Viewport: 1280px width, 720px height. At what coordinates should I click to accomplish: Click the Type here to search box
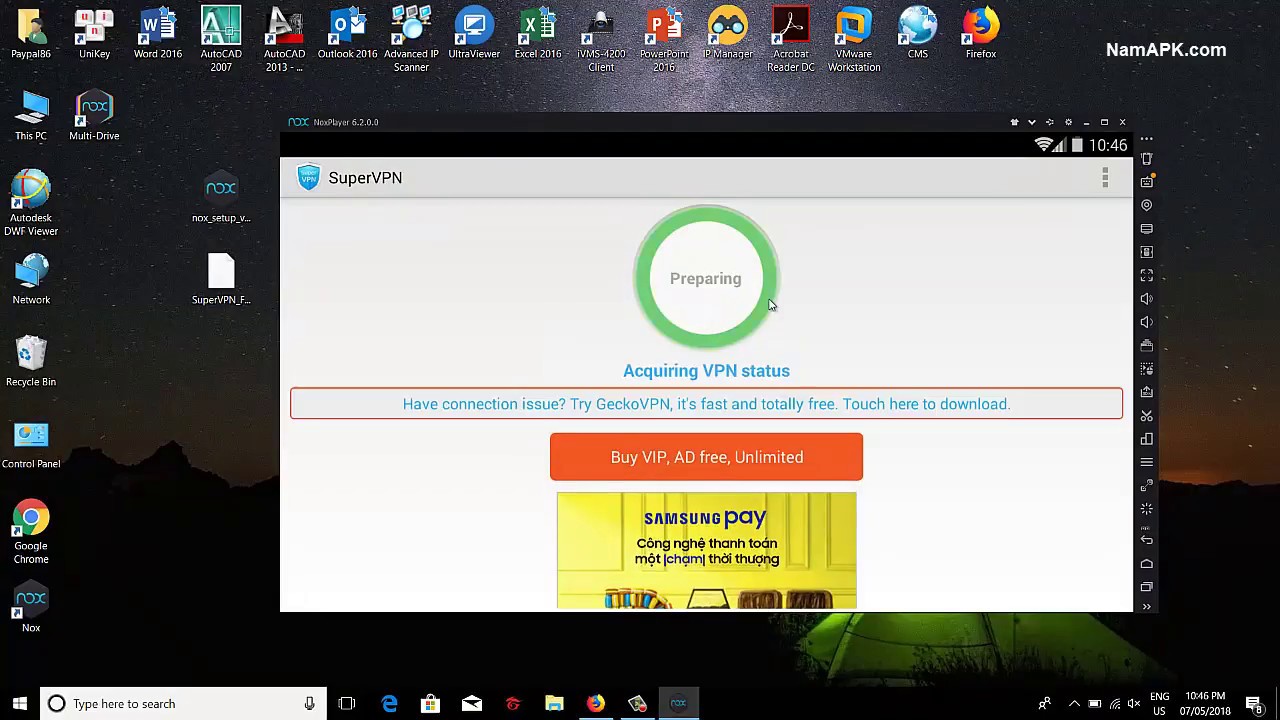pos(183,704)
